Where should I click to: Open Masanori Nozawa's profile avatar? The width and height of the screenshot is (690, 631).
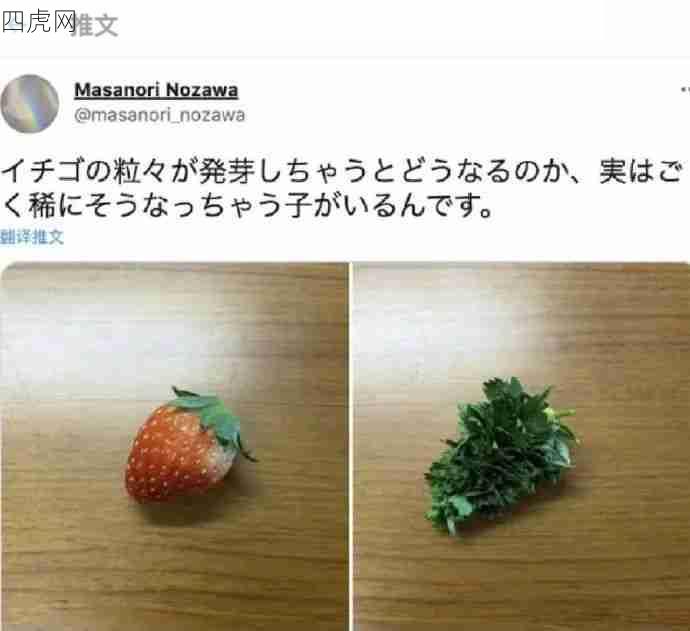click(x=29, y=103)
